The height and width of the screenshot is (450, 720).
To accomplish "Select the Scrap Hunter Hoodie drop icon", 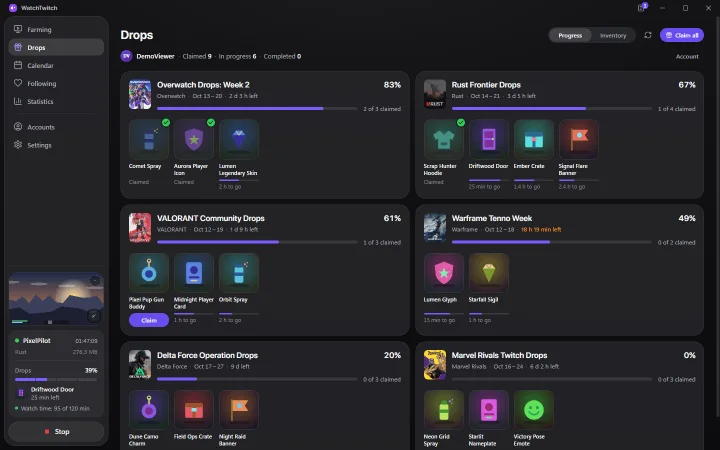I will (x=444, y=140).
